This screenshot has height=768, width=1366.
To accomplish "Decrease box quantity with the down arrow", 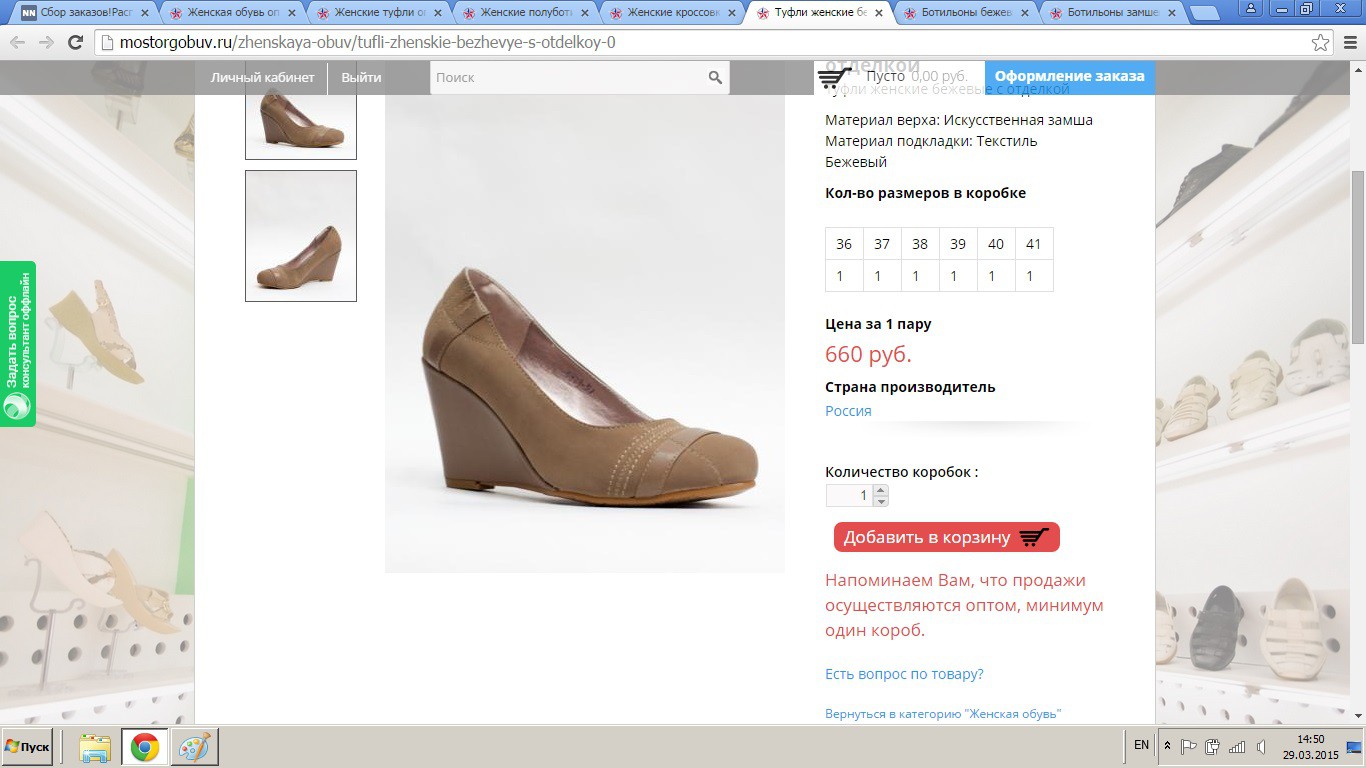I will 880,501.
